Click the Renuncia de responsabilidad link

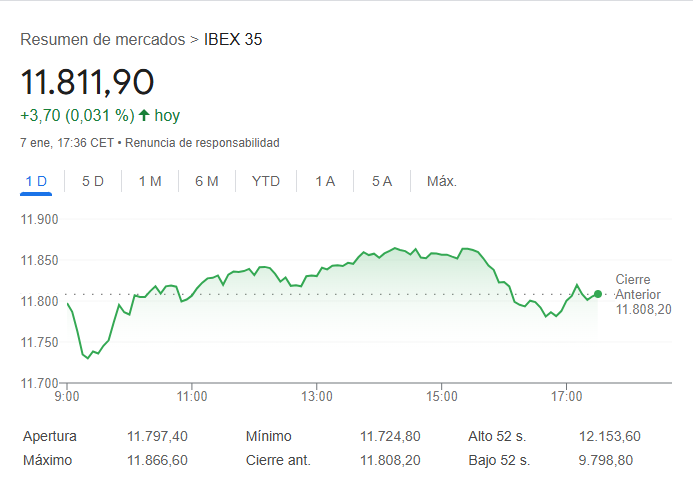pyautogui.click(x=202, y=143)
